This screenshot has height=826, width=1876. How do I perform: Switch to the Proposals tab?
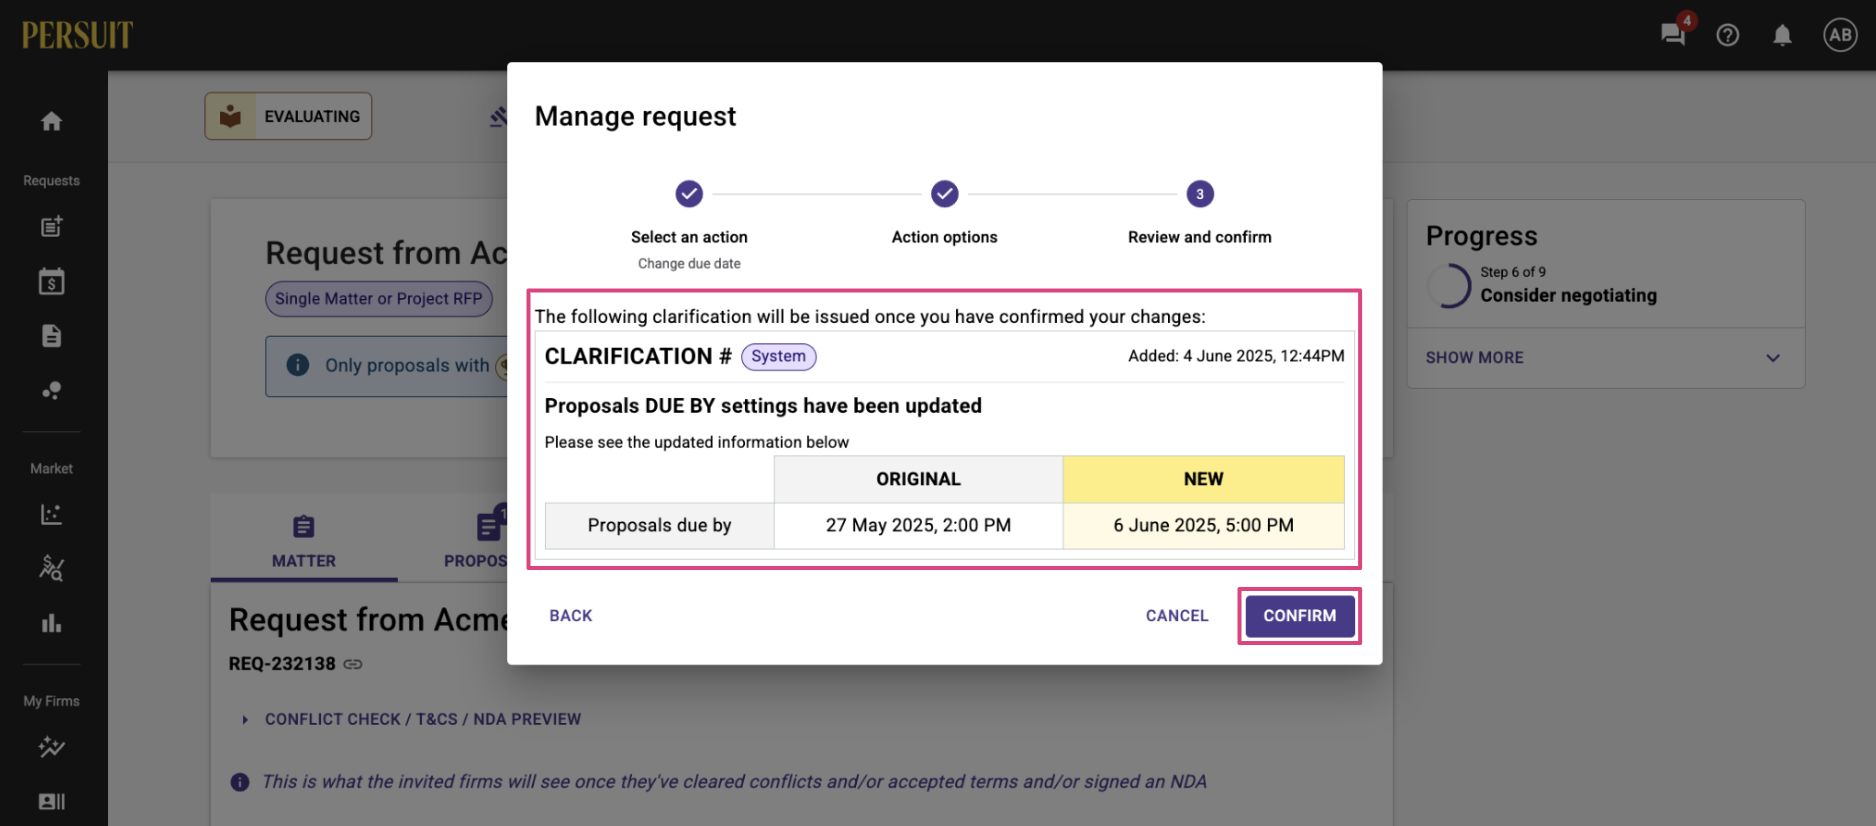(x=476, y=539)
